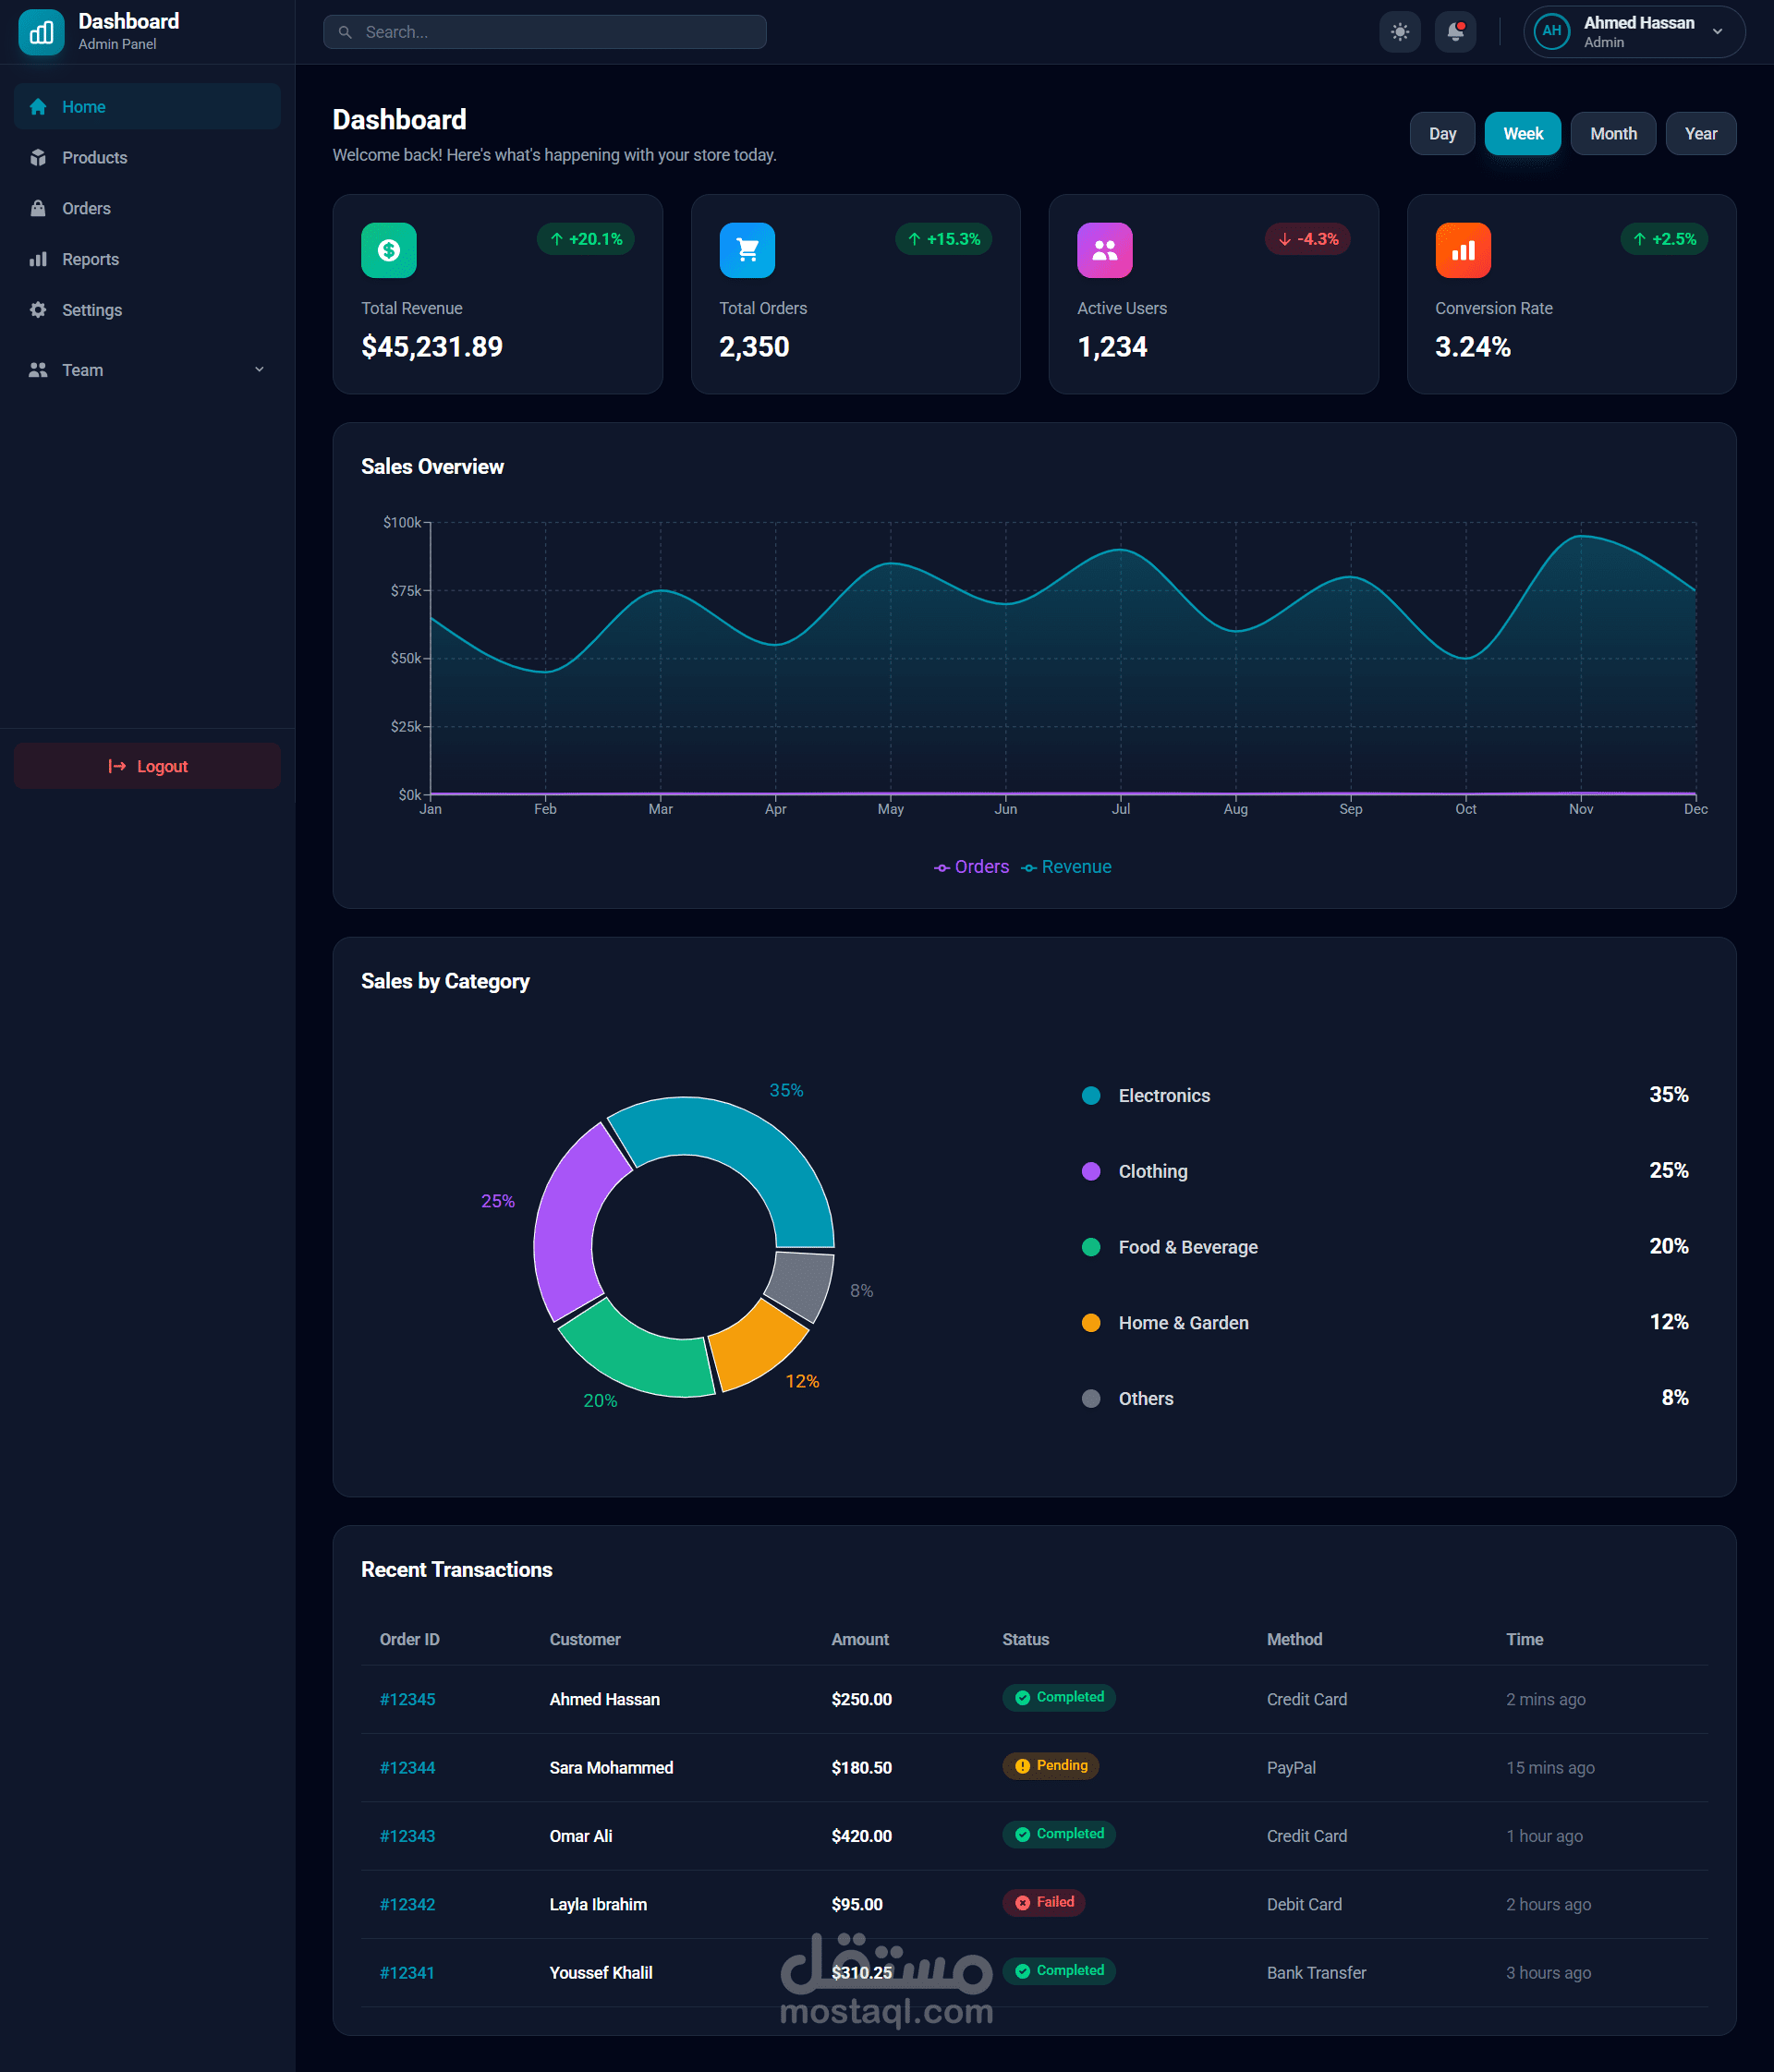
Task: Click the shopping cart icon on Total Orders card
Action: click(747, 250)
